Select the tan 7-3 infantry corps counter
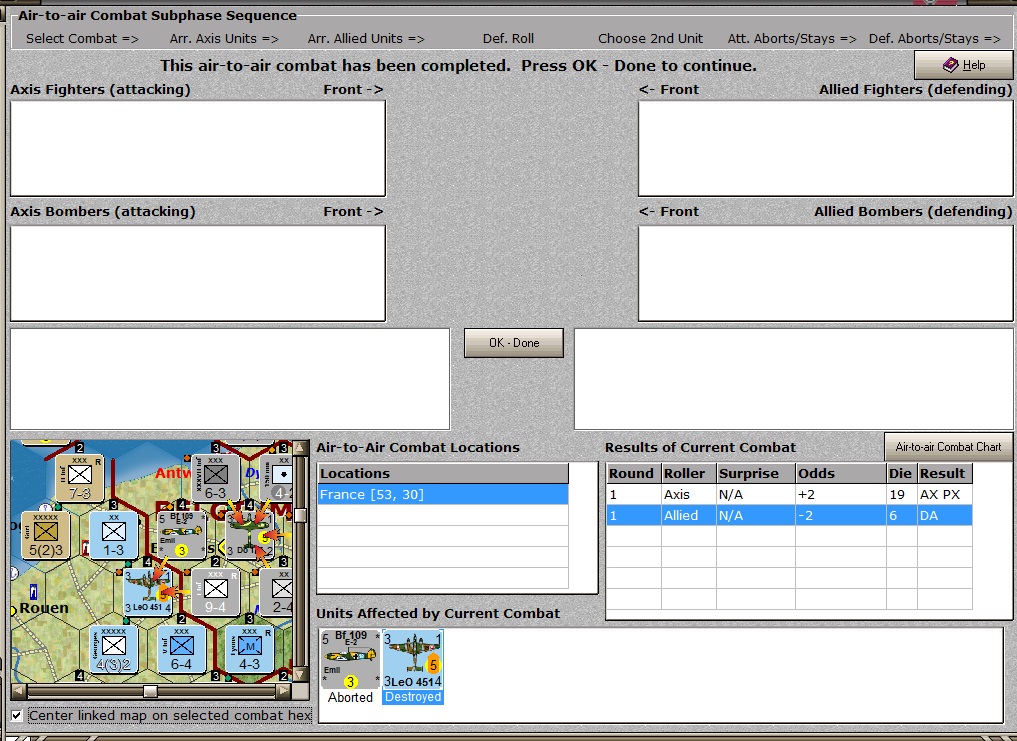1017x741 pixels. [x=80, y=478]
